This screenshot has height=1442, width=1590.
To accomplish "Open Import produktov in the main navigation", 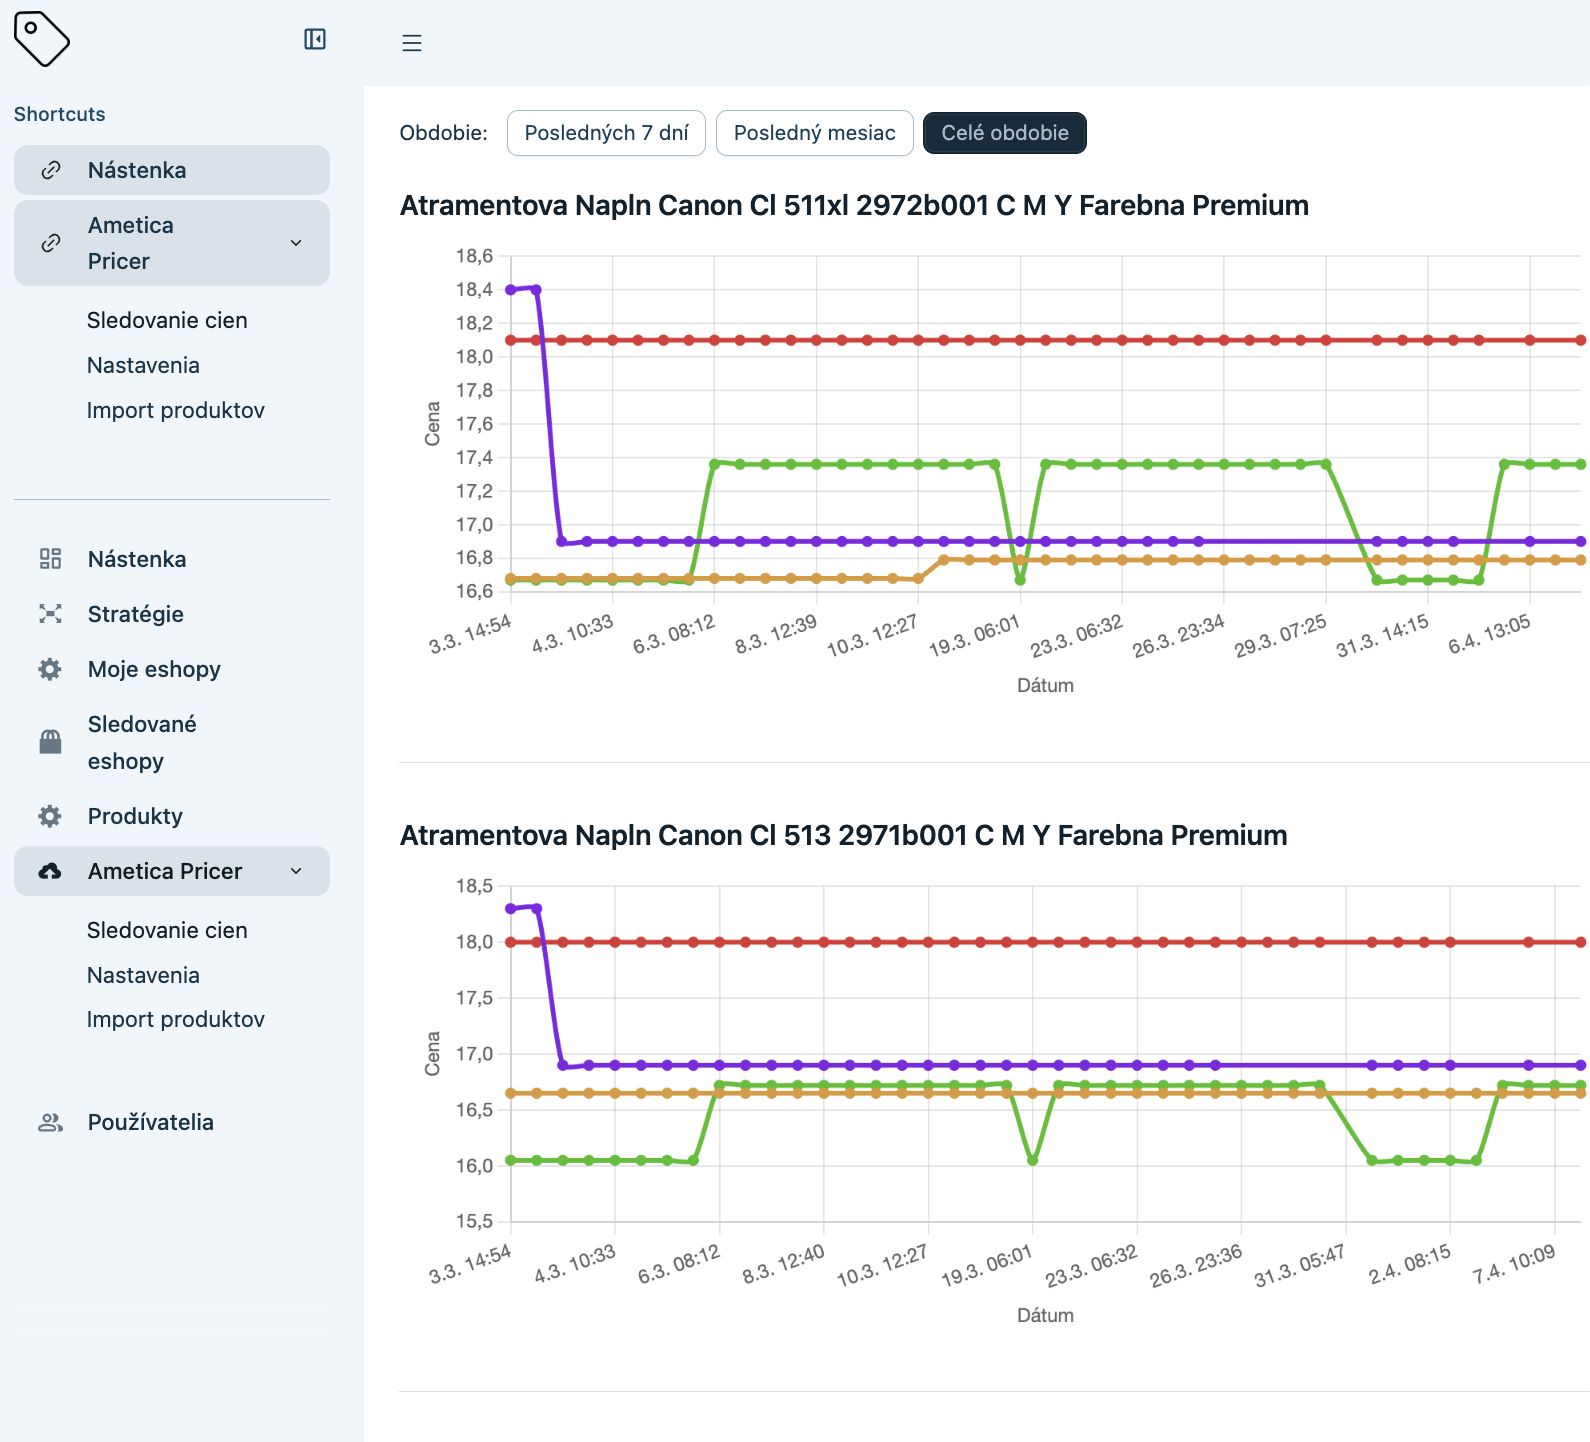I will tap(176, 1019).
